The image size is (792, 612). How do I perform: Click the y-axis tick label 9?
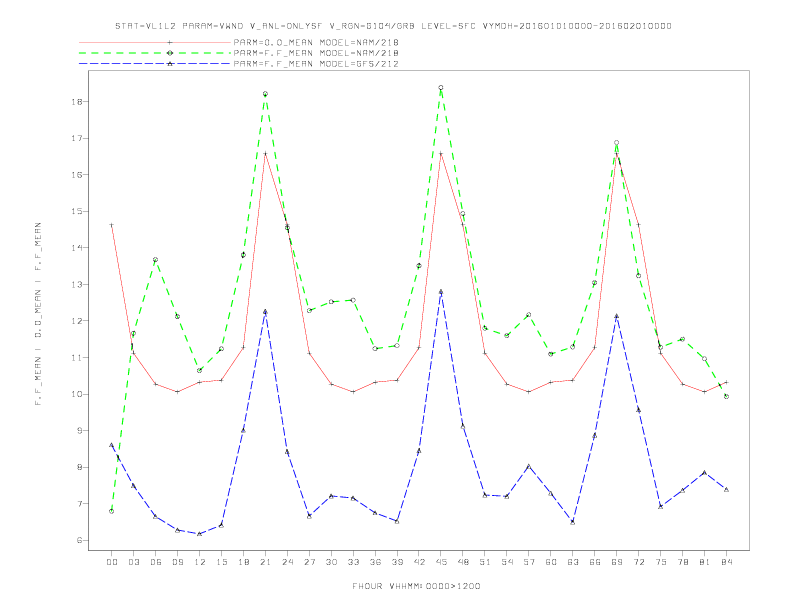pos(79,431)
